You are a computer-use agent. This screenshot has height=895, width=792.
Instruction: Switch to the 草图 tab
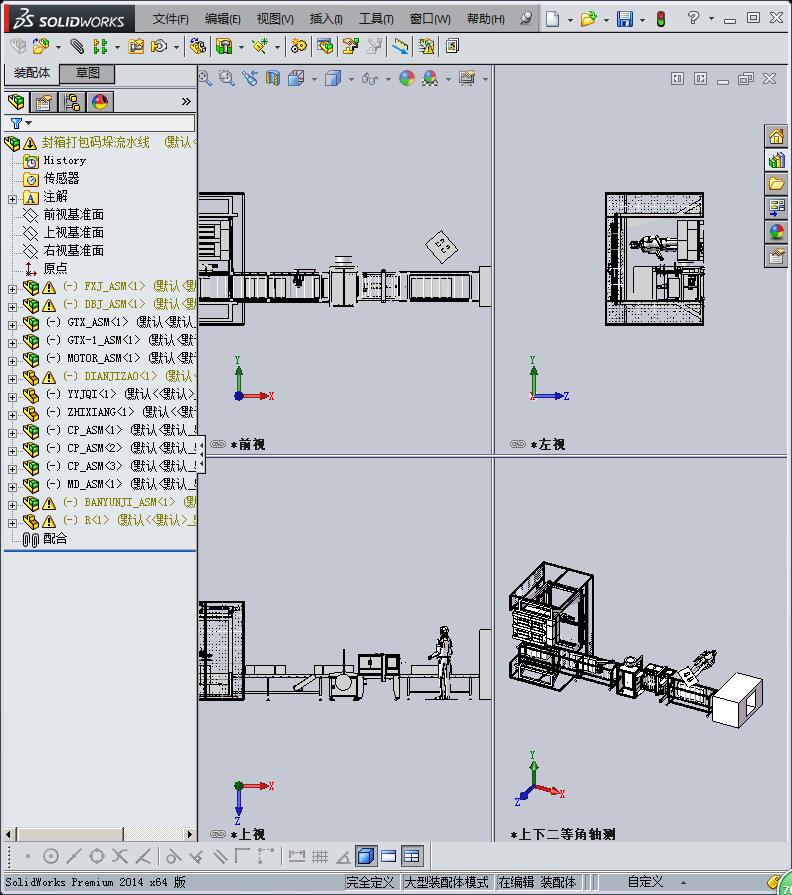tap(87, 73)
